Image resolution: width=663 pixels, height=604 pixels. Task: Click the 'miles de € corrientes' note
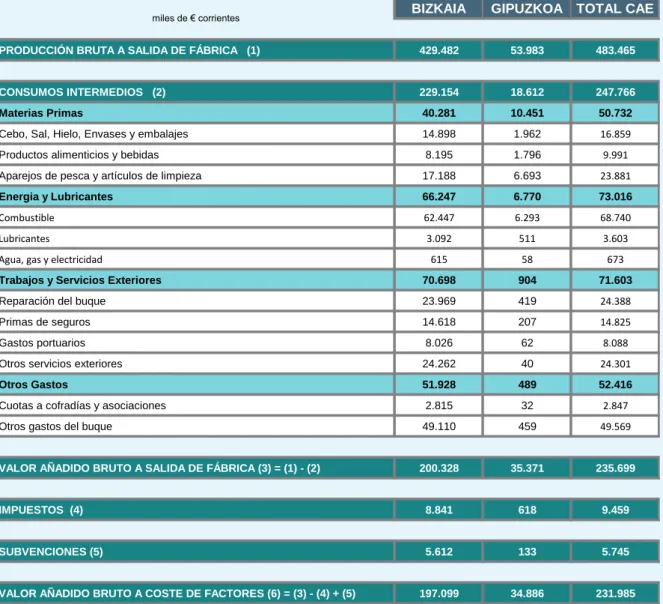pyautogui.click(x=196, y=18)
